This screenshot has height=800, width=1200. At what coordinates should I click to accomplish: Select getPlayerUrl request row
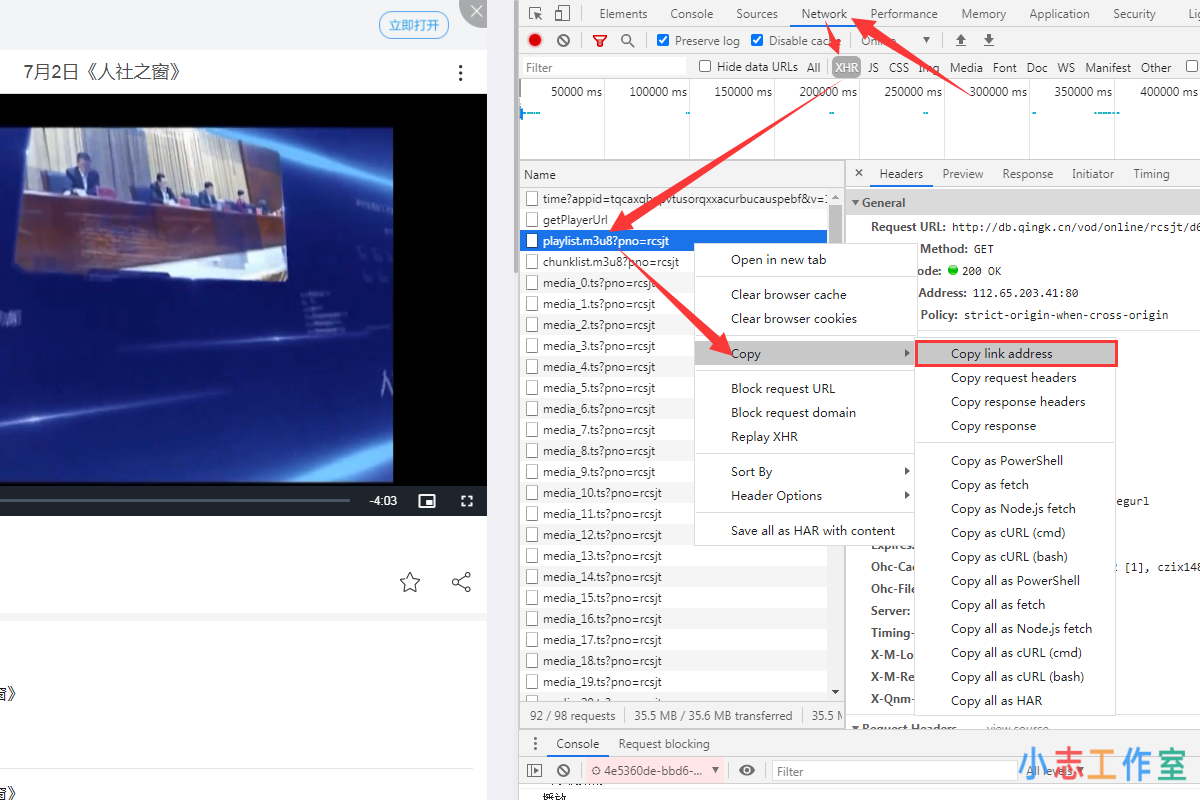tap(675, 220)
